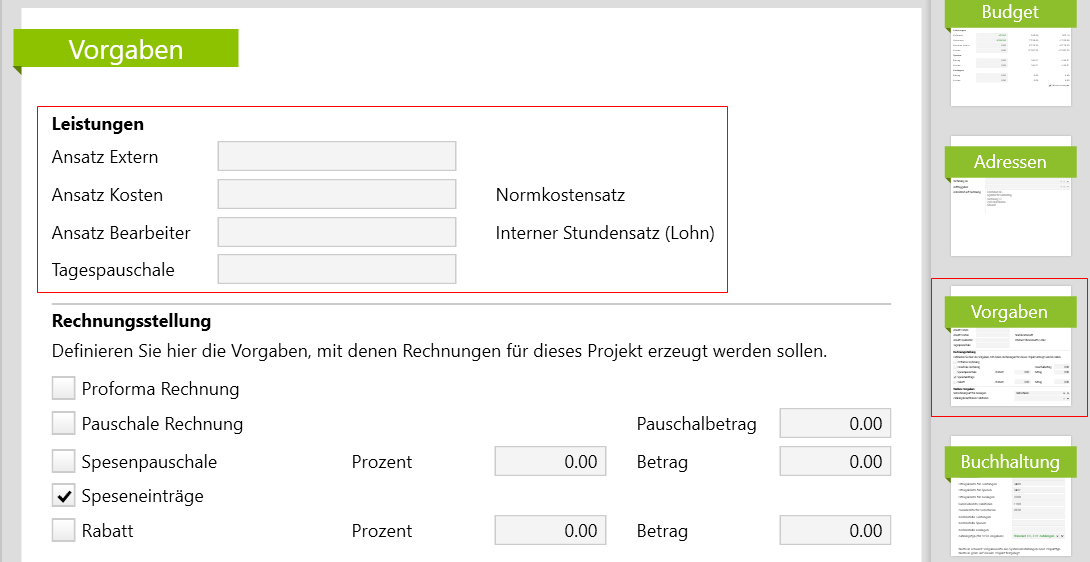Image resolution: width=1090 pixels, height=562 pixels.
Task: Click the green Vorgaben header banner
Action: coord(126,49)
